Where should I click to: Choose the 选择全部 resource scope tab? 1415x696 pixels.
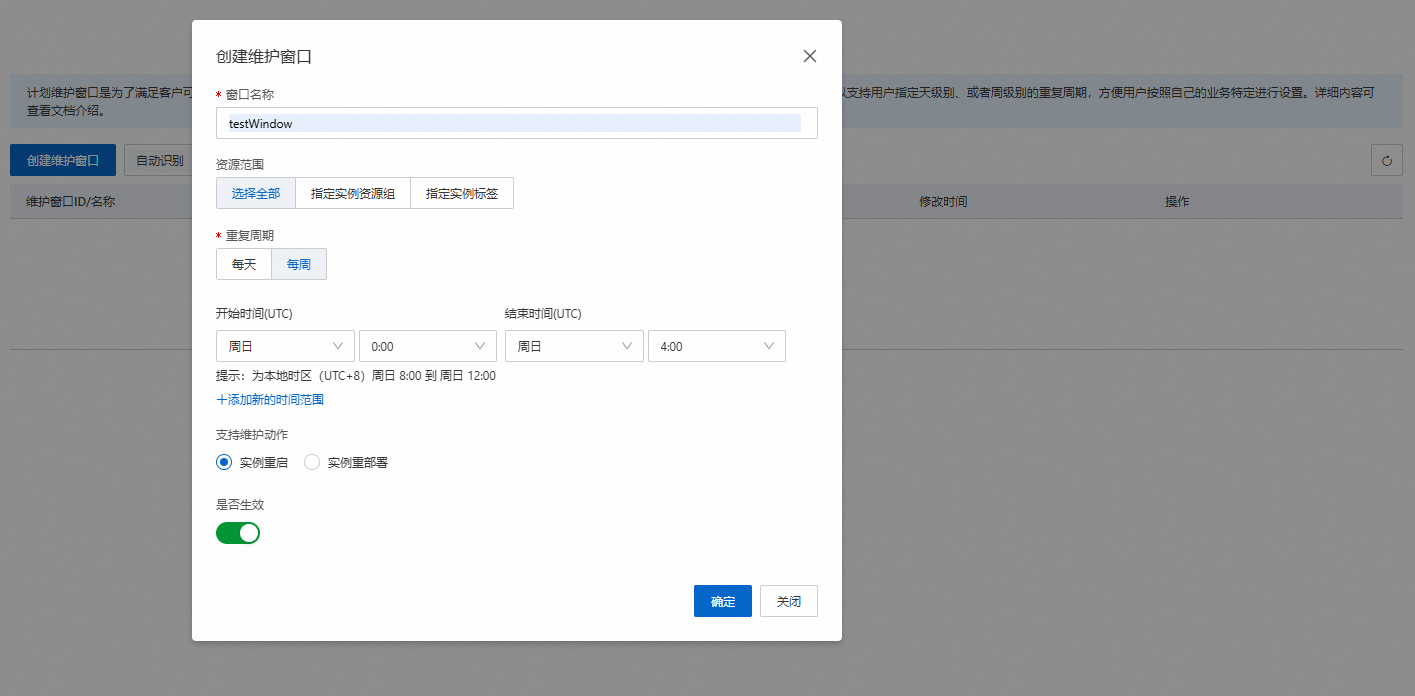[x=256, y=193]
